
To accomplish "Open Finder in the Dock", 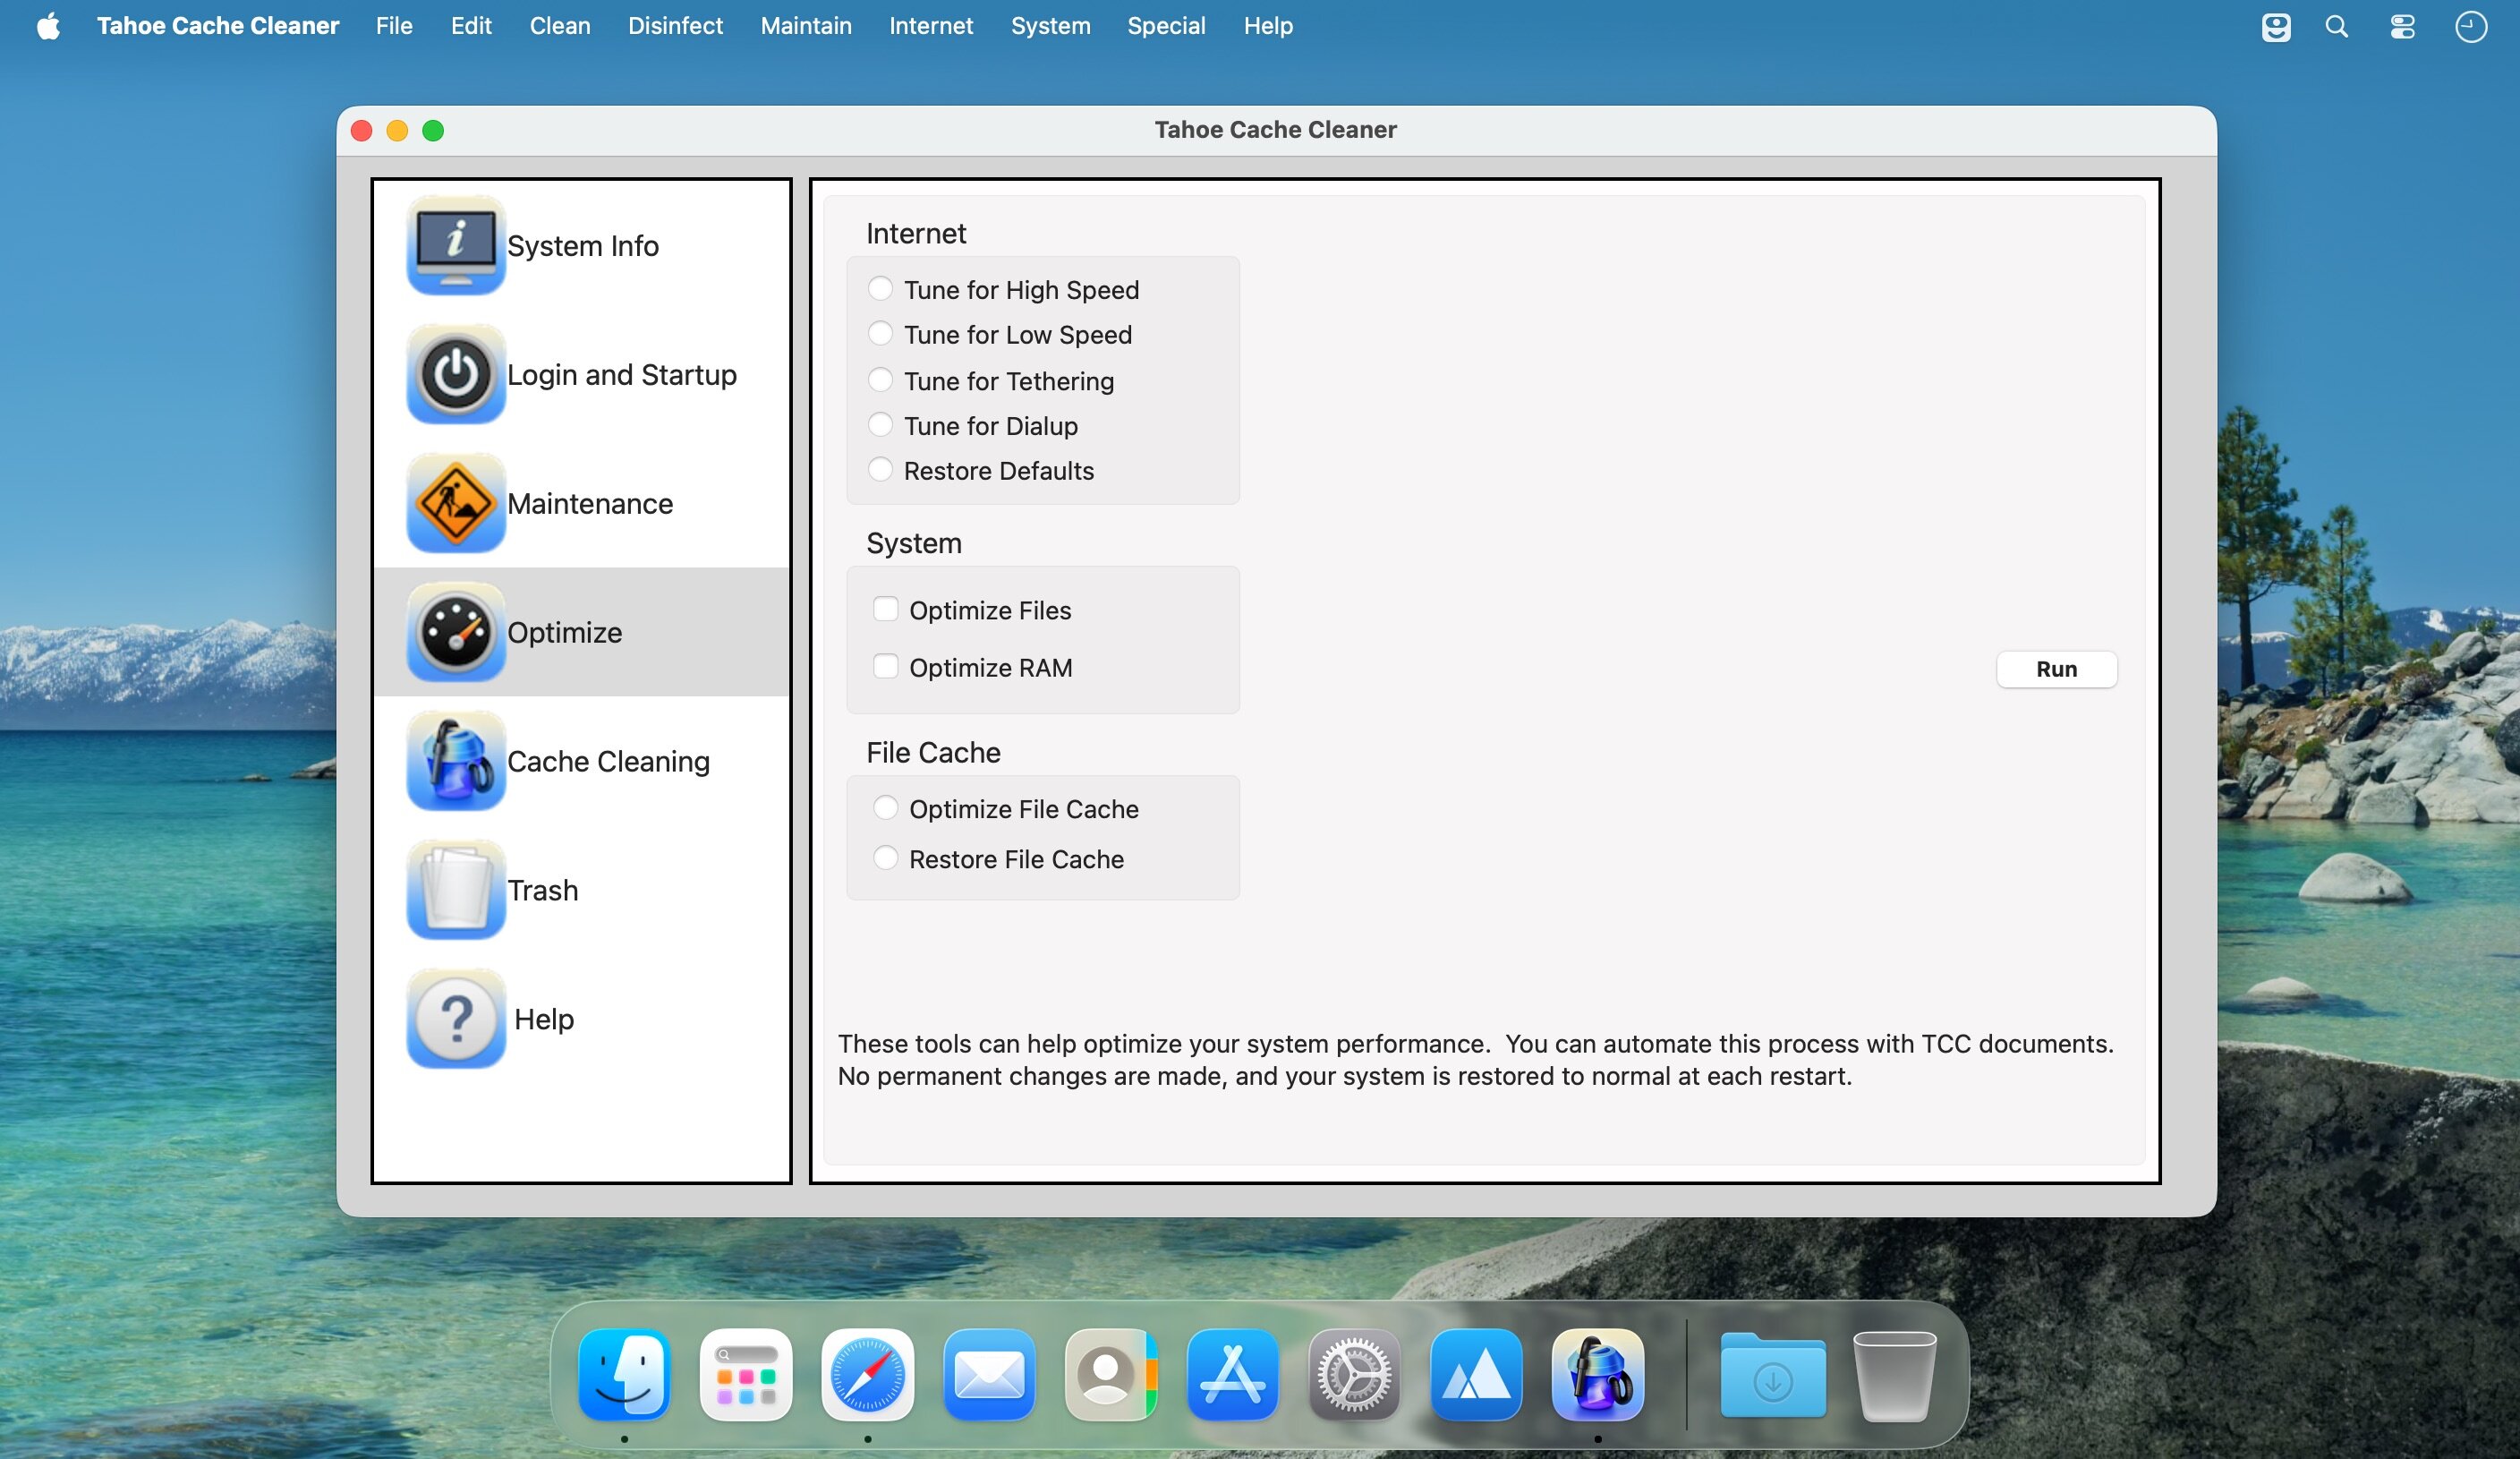I will pos(625,1375).
